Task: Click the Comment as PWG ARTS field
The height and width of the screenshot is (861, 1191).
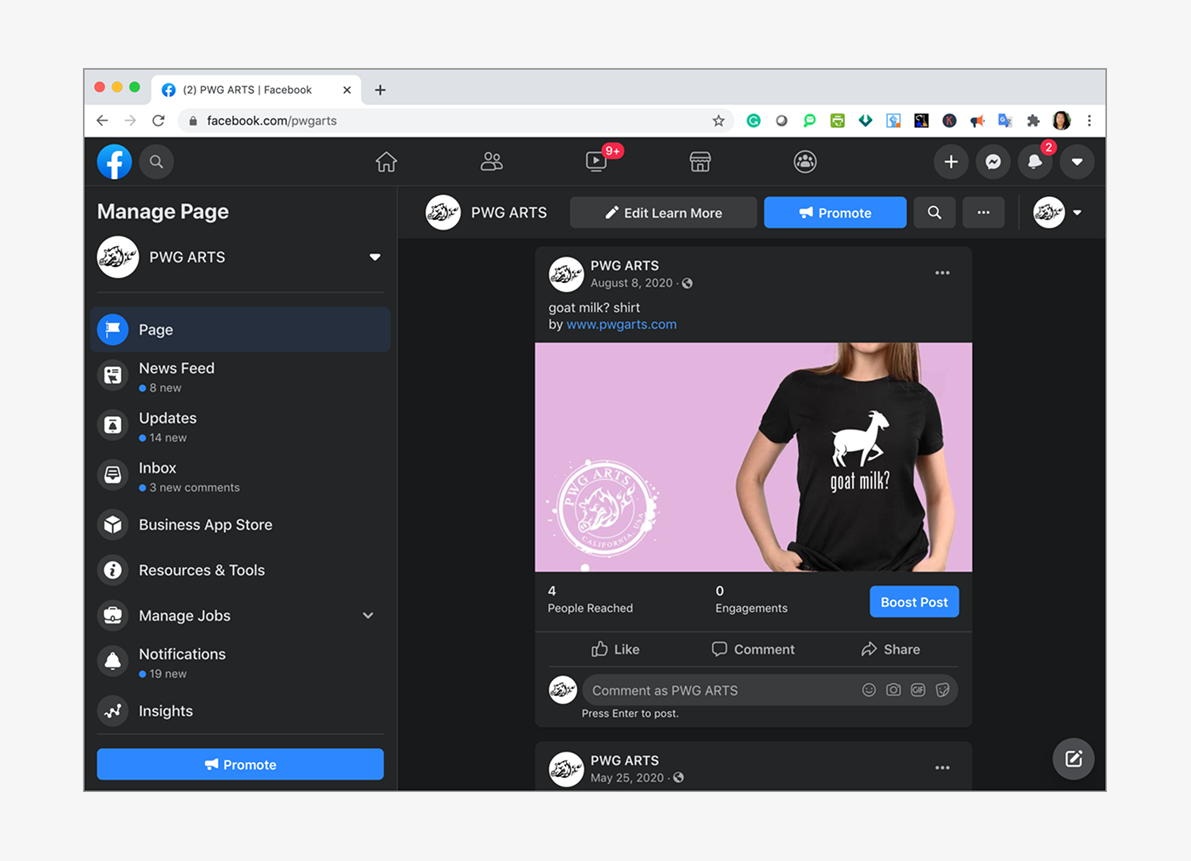Action: [720, 690]
